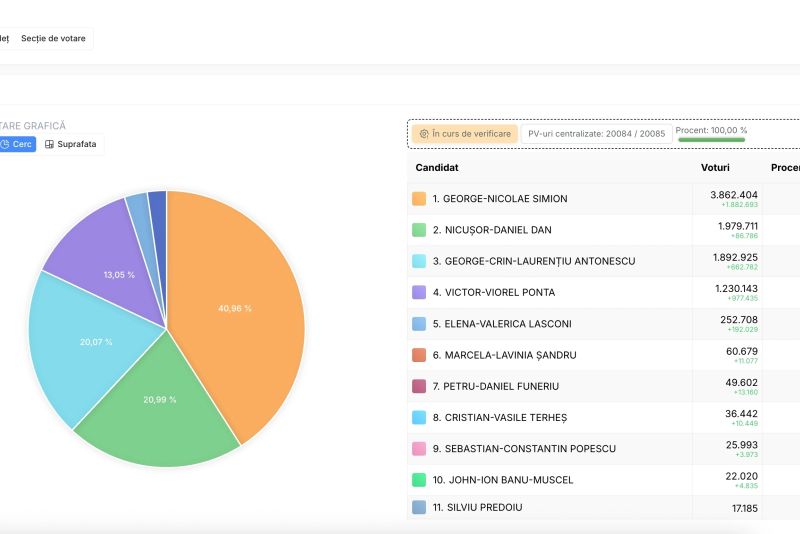Click the În curs de verificare badge

464,133
